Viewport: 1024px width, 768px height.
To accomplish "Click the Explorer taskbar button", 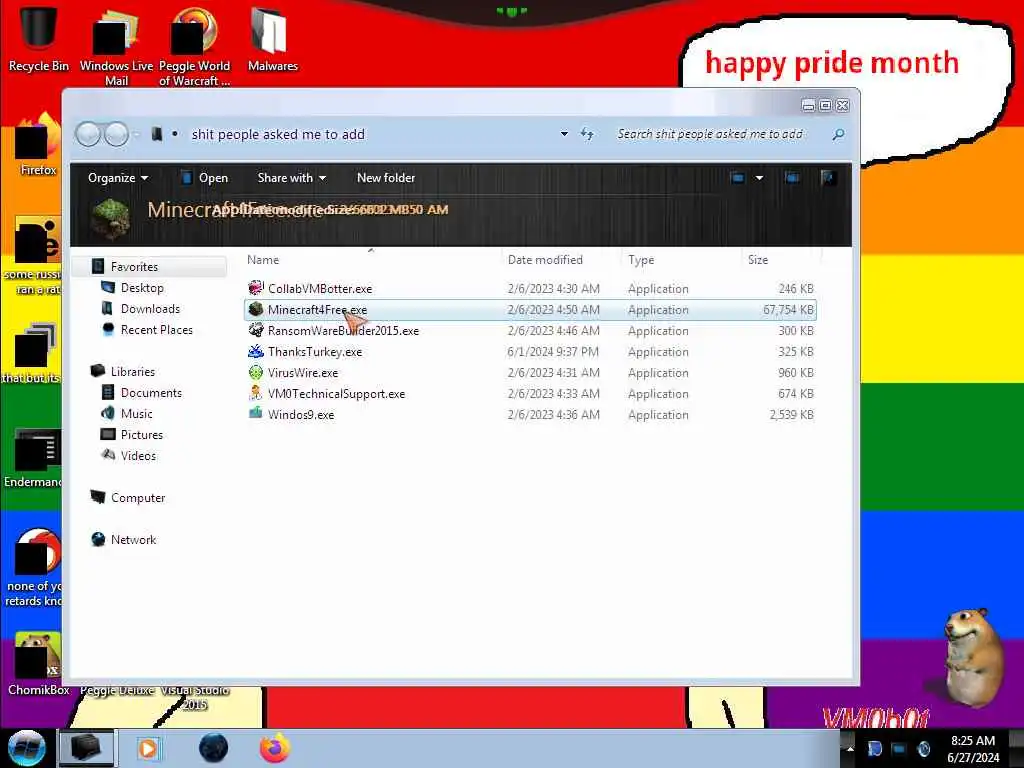I will pyautogui.click(x=86, y=748).
